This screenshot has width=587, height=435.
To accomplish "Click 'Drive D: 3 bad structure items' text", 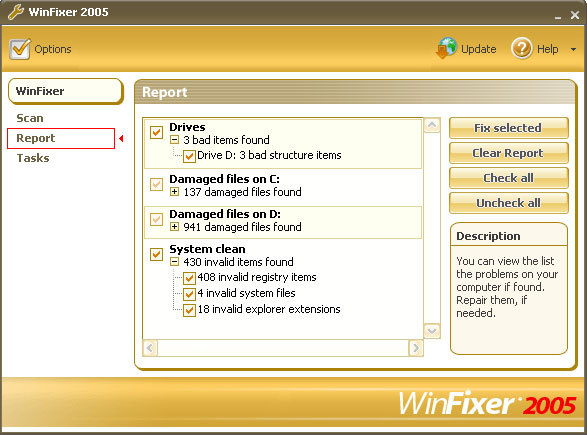I will coord(269,155).
